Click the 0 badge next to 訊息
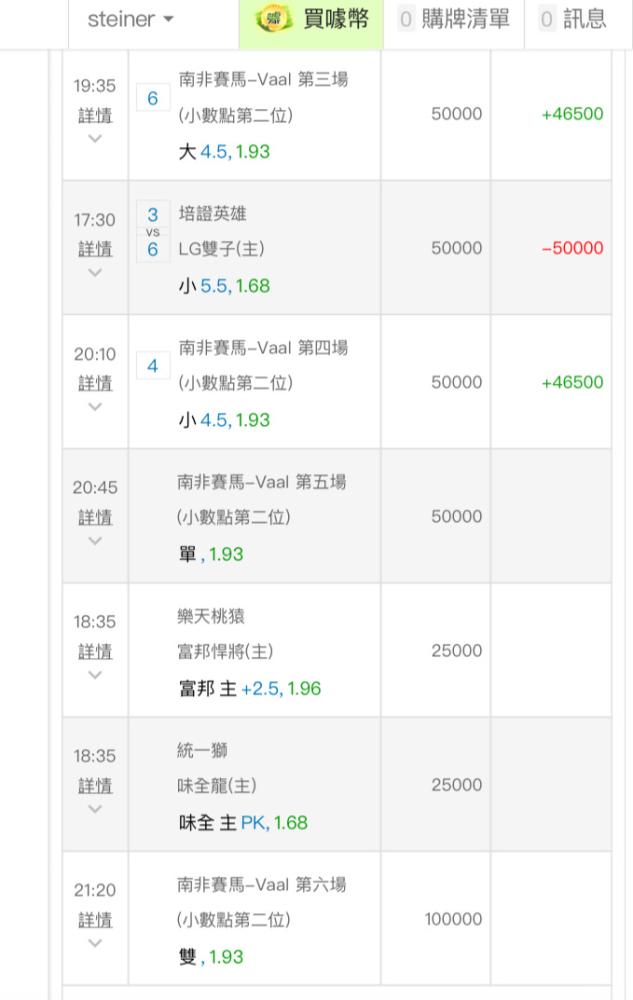Screen dimensions: 633x1000 [x=546, y=19]
